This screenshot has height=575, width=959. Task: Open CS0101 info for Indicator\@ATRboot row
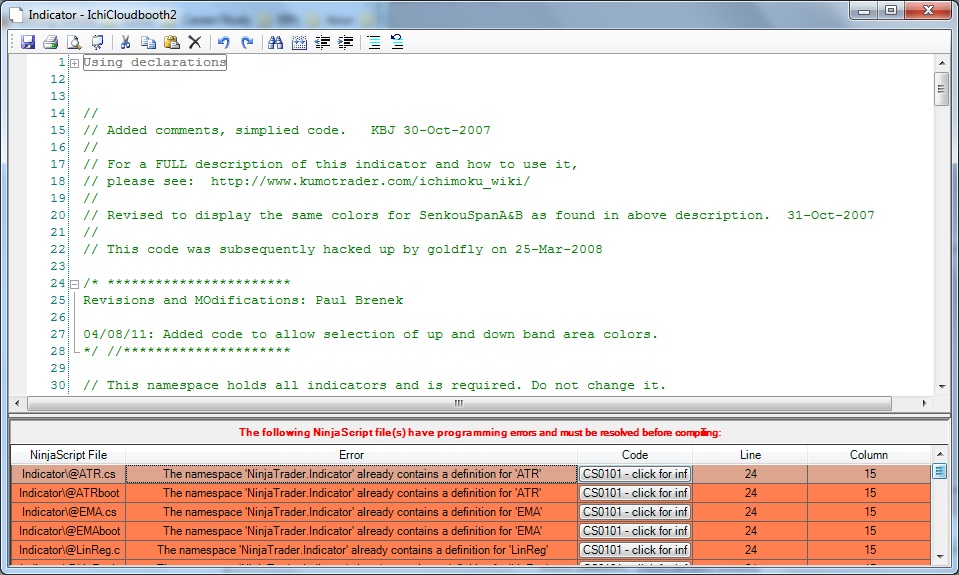click(x=635, y=493)
